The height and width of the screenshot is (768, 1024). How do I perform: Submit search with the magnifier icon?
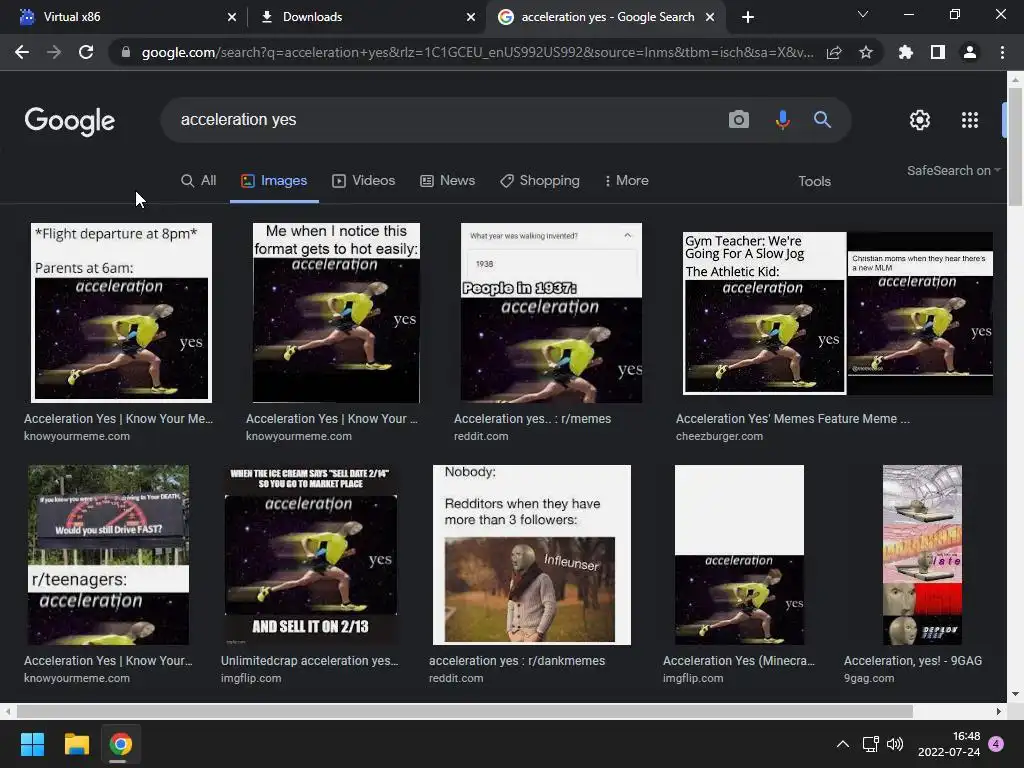pos(822,120)
